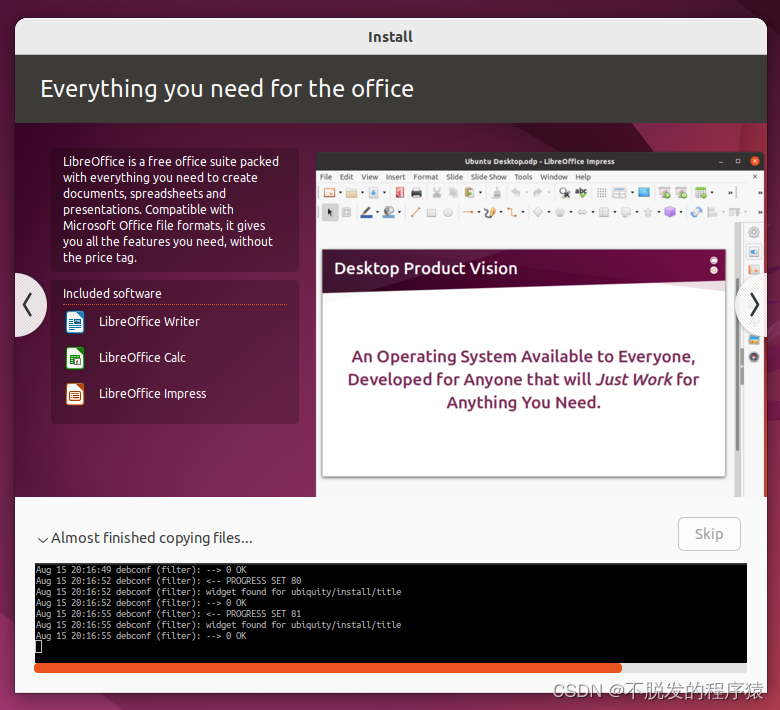Open the Help menu in Impress screenshot
The height and width of the screenshot is (710, 780).
coord(583,177)
